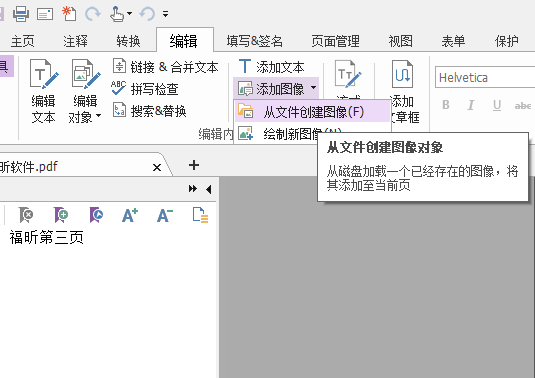
Task: Collapse the navigation panel with left triangle
Action: 208,189
